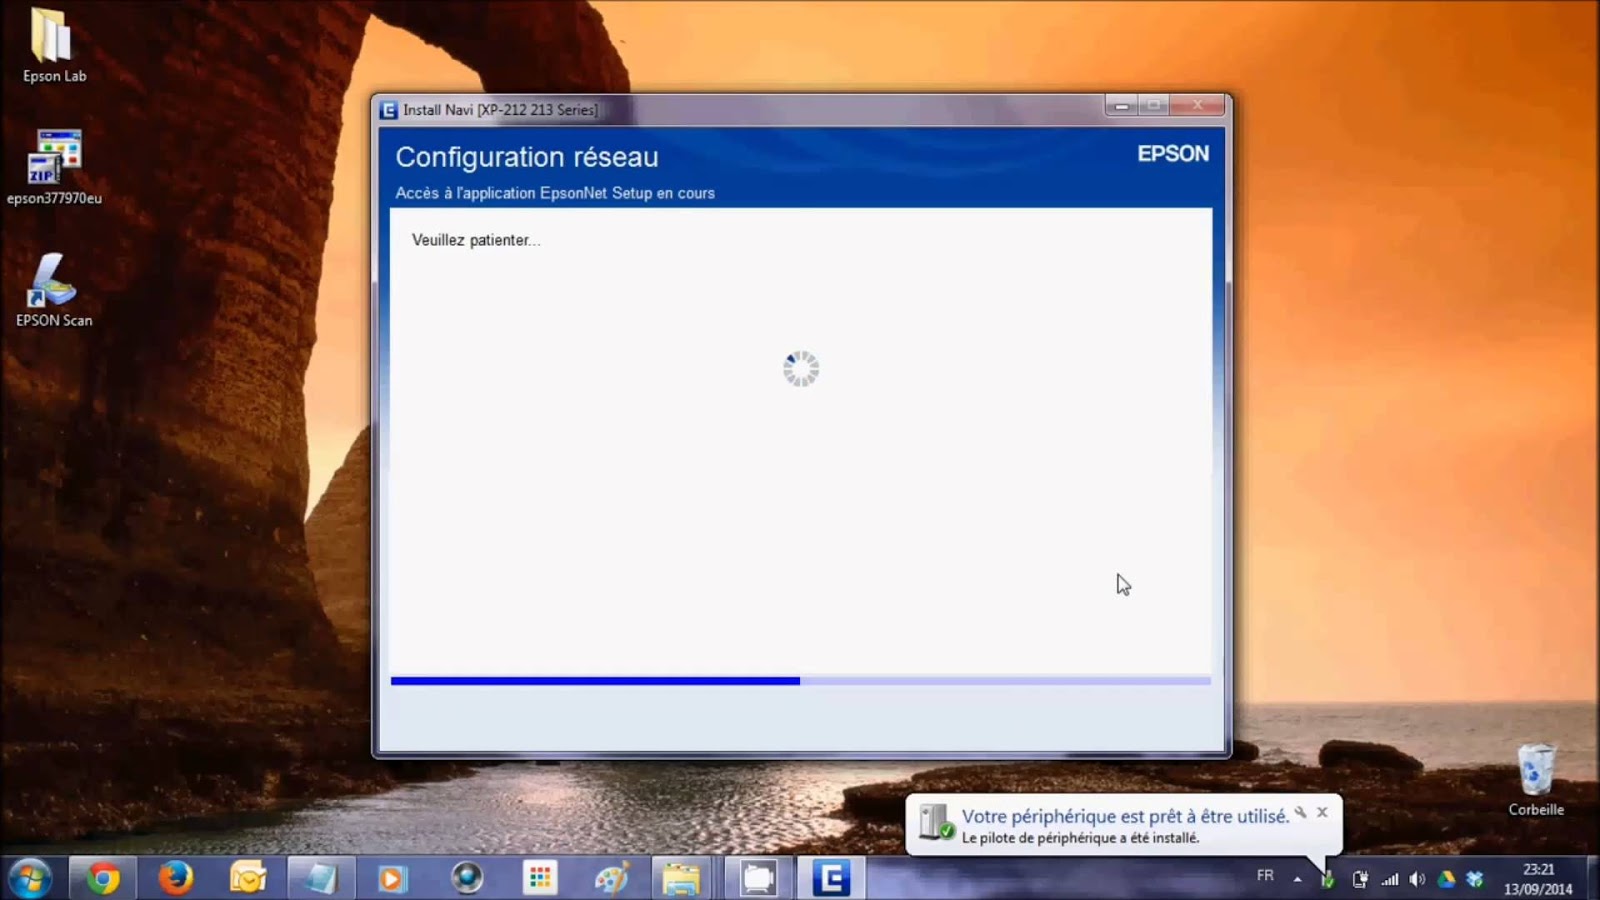Screen dimensions: 1600x900
Task: Open the volume speaker tray icon
Action: 1417,880
